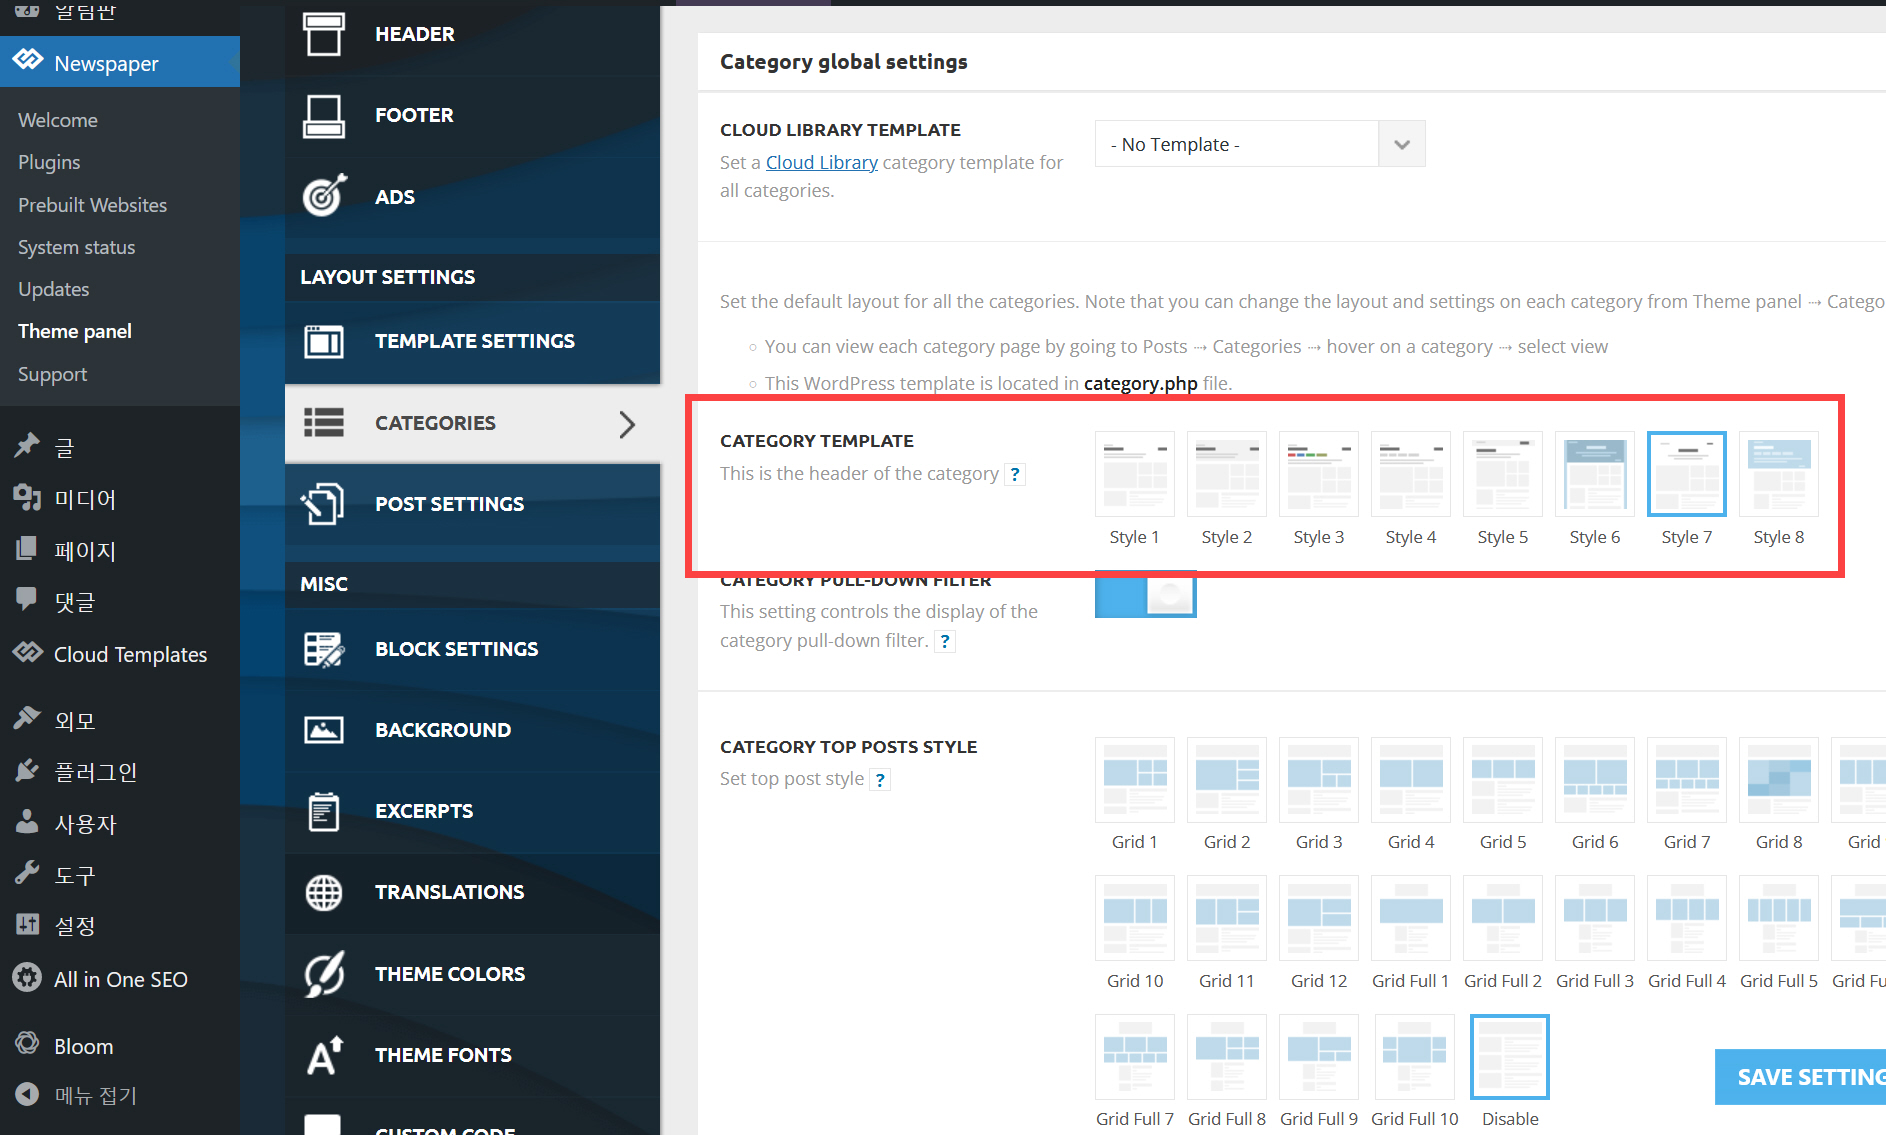
Task: Open help for pull-down filter setting
Action: click(945, 641)
